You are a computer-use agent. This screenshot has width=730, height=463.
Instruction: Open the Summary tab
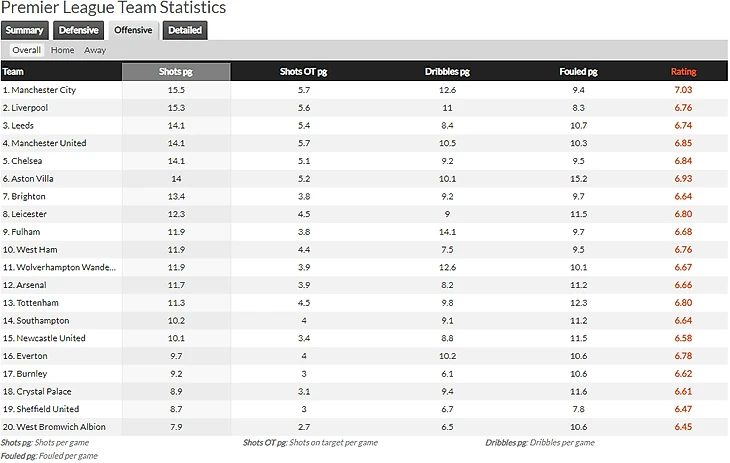25,30
